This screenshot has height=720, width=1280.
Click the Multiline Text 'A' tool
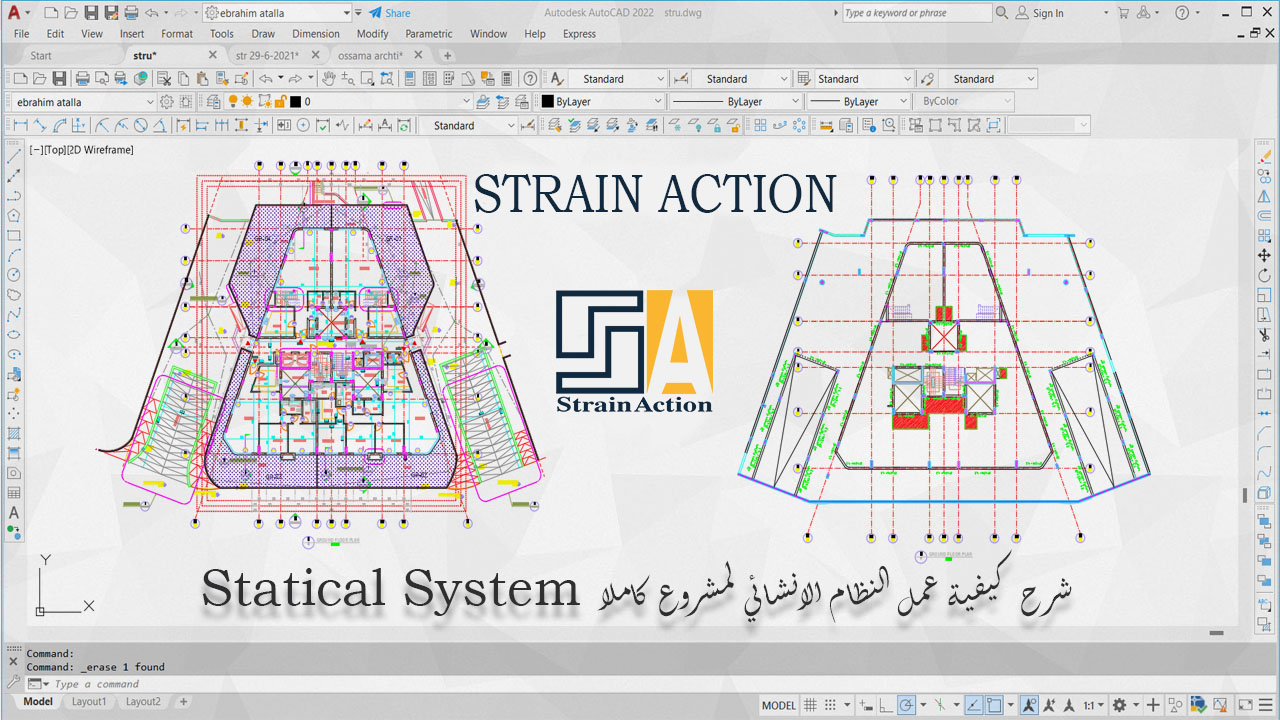coord(14,513)
